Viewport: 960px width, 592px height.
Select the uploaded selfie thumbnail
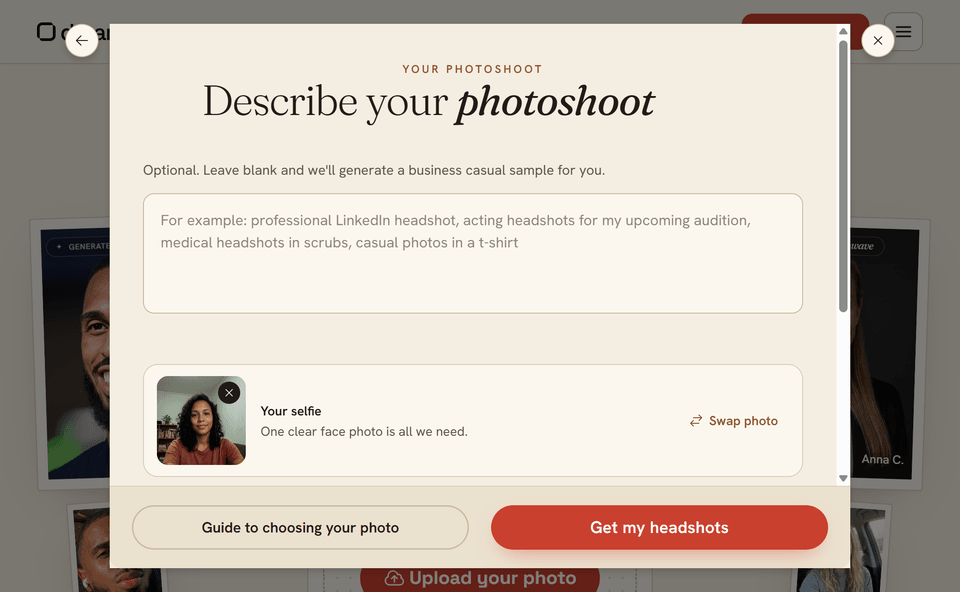pos(201,421)
